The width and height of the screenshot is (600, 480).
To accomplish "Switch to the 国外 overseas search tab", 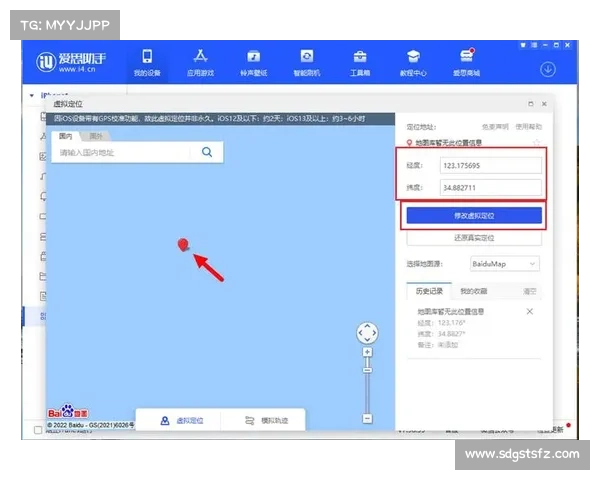I will [96, 136].
